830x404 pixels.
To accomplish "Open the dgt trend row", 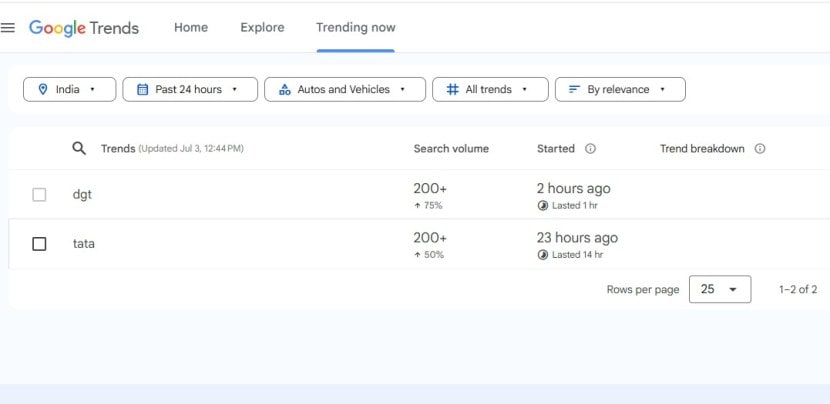I will tap(419, 194).
